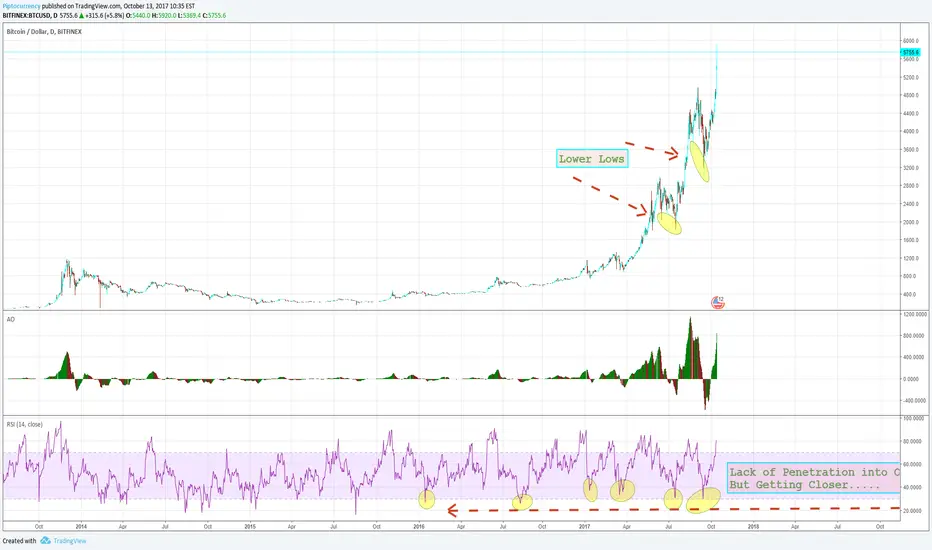932x550 pixels.
Task: Click the 'RSI (14, close)' indicator label
Action: [x=24, y=424]
